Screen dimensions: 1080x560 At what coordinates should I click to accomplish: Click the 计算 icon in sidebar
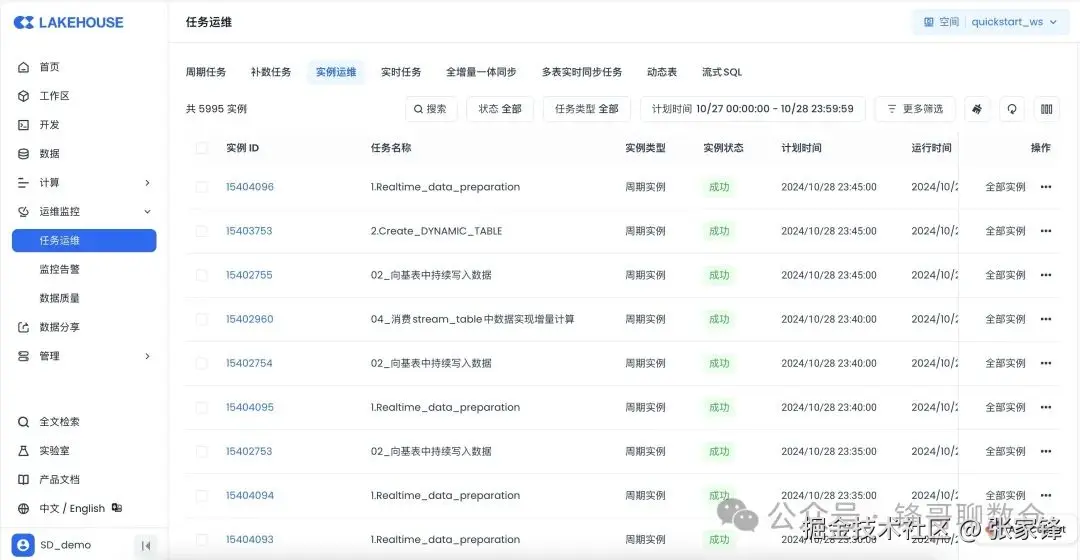pos(23,183)
